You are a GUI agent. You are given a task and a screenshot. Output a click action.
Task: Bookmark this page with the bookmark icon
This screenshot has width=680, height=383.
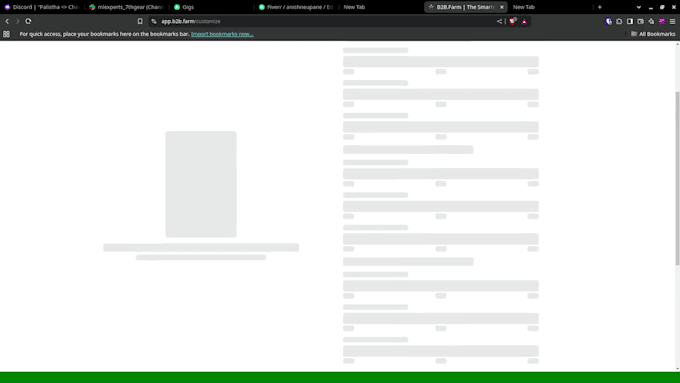coord(140,21)
